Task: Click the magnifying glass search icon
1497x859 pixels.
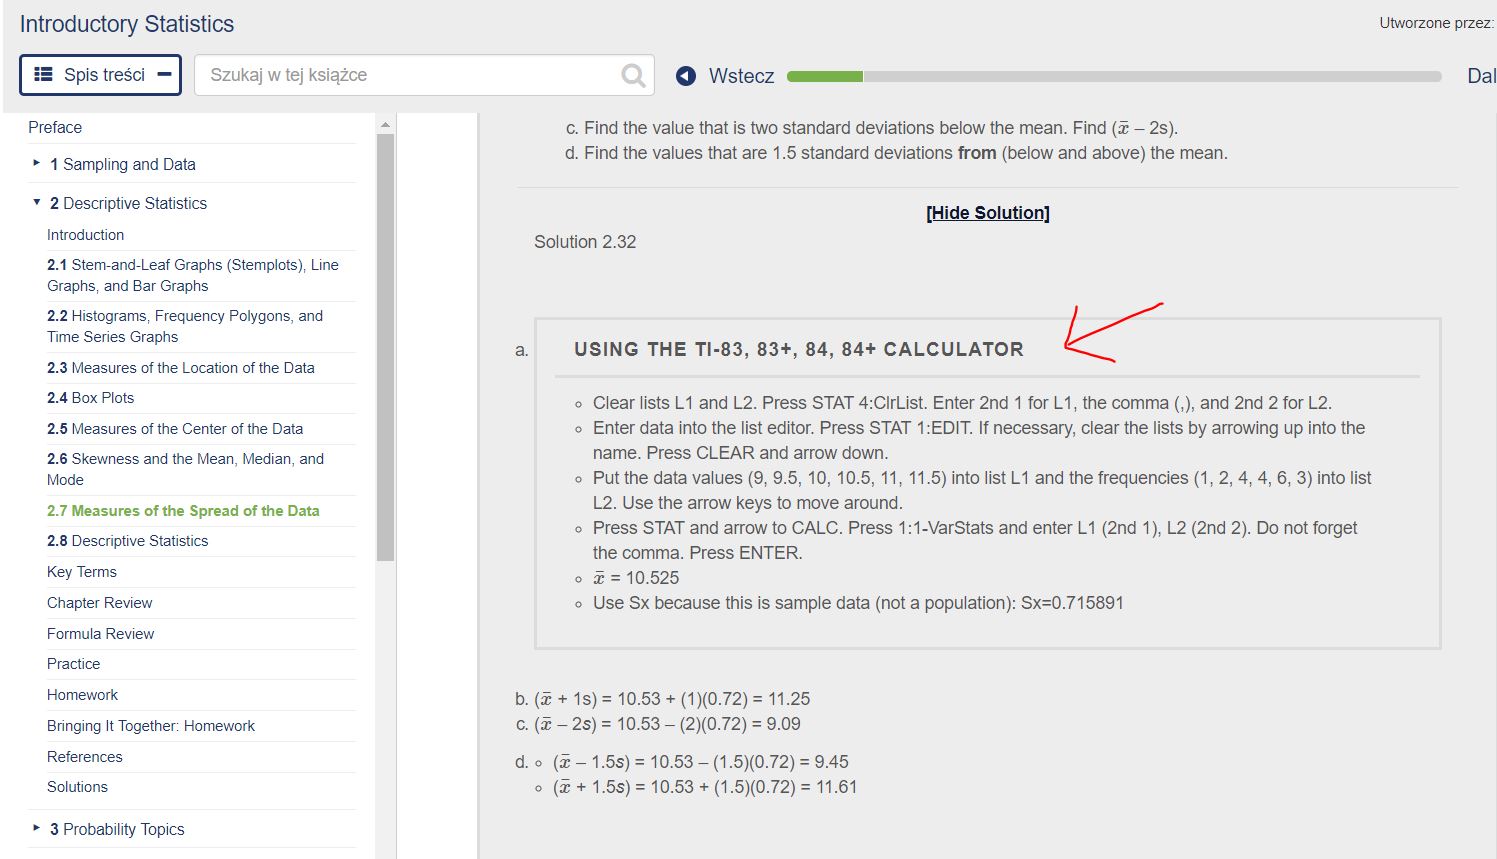Action: (632, 75)
